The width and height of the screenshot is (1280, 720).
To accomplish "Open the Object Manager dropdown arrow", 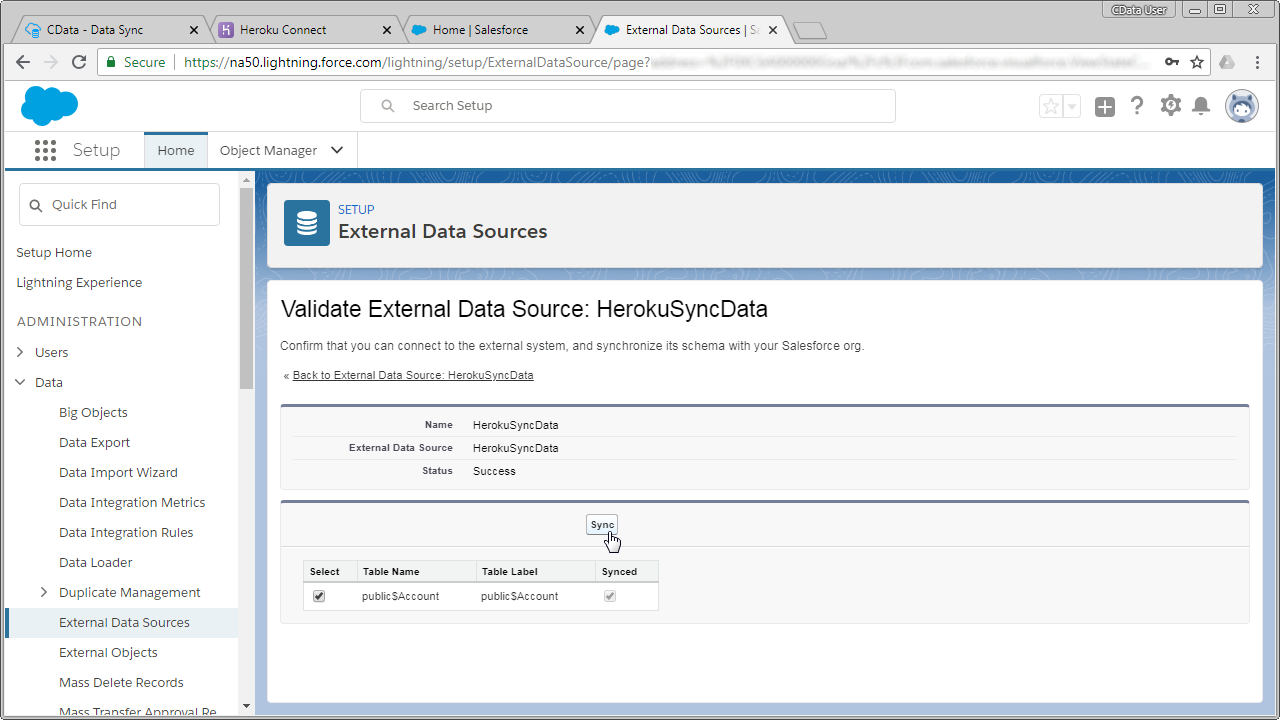I will click(x=337, y=150).
